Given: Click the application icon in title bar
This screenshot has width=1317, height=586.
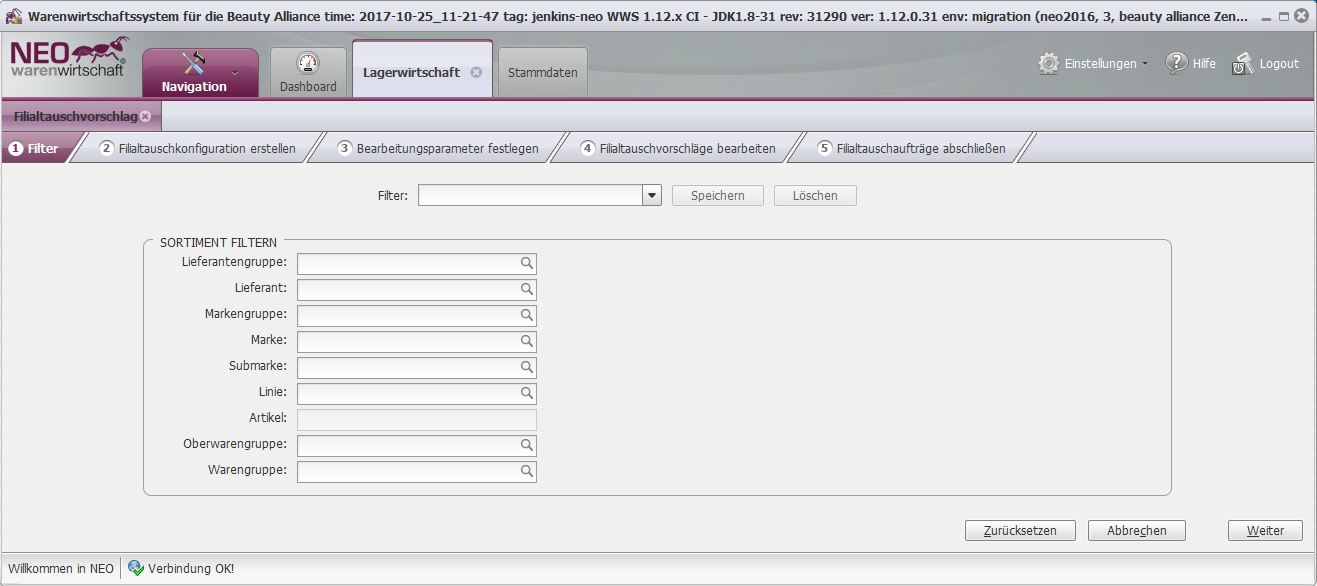Looking at the screenshot, I should click(x=15, y=17).
